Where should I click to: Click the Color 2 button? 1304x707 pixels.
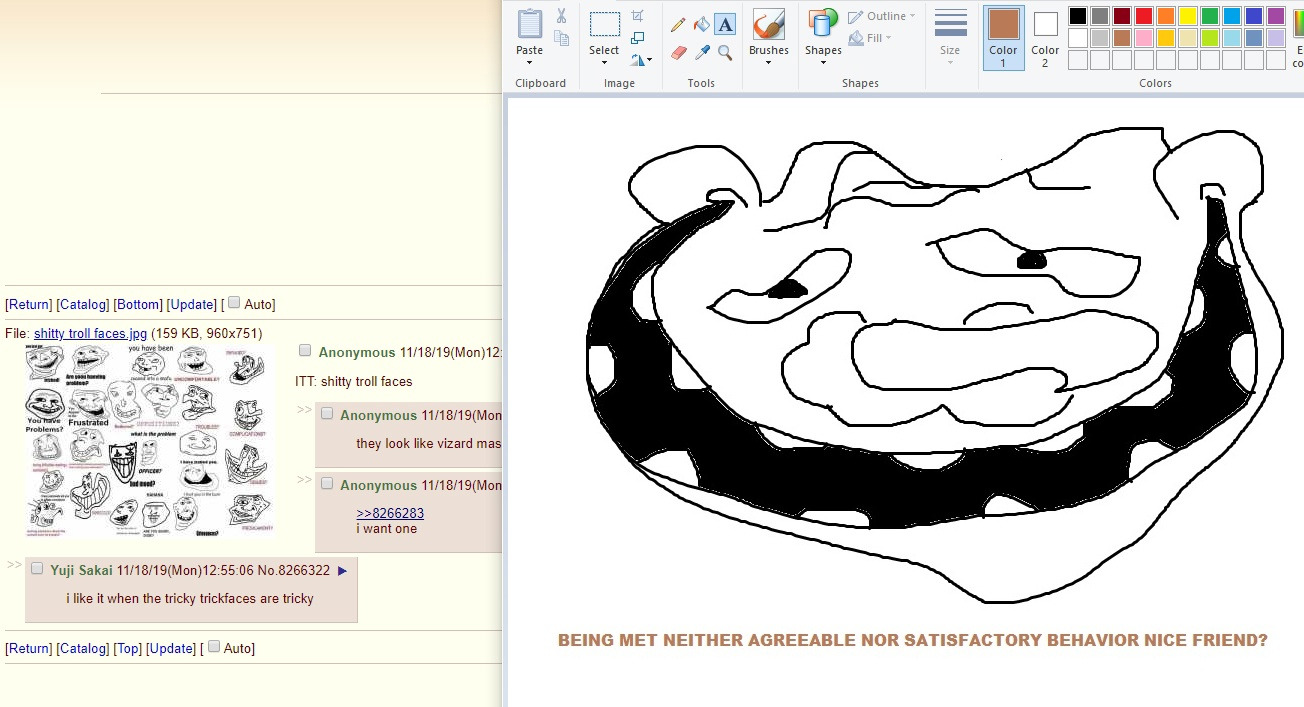pyautogui.click(x=1045, y=38)
